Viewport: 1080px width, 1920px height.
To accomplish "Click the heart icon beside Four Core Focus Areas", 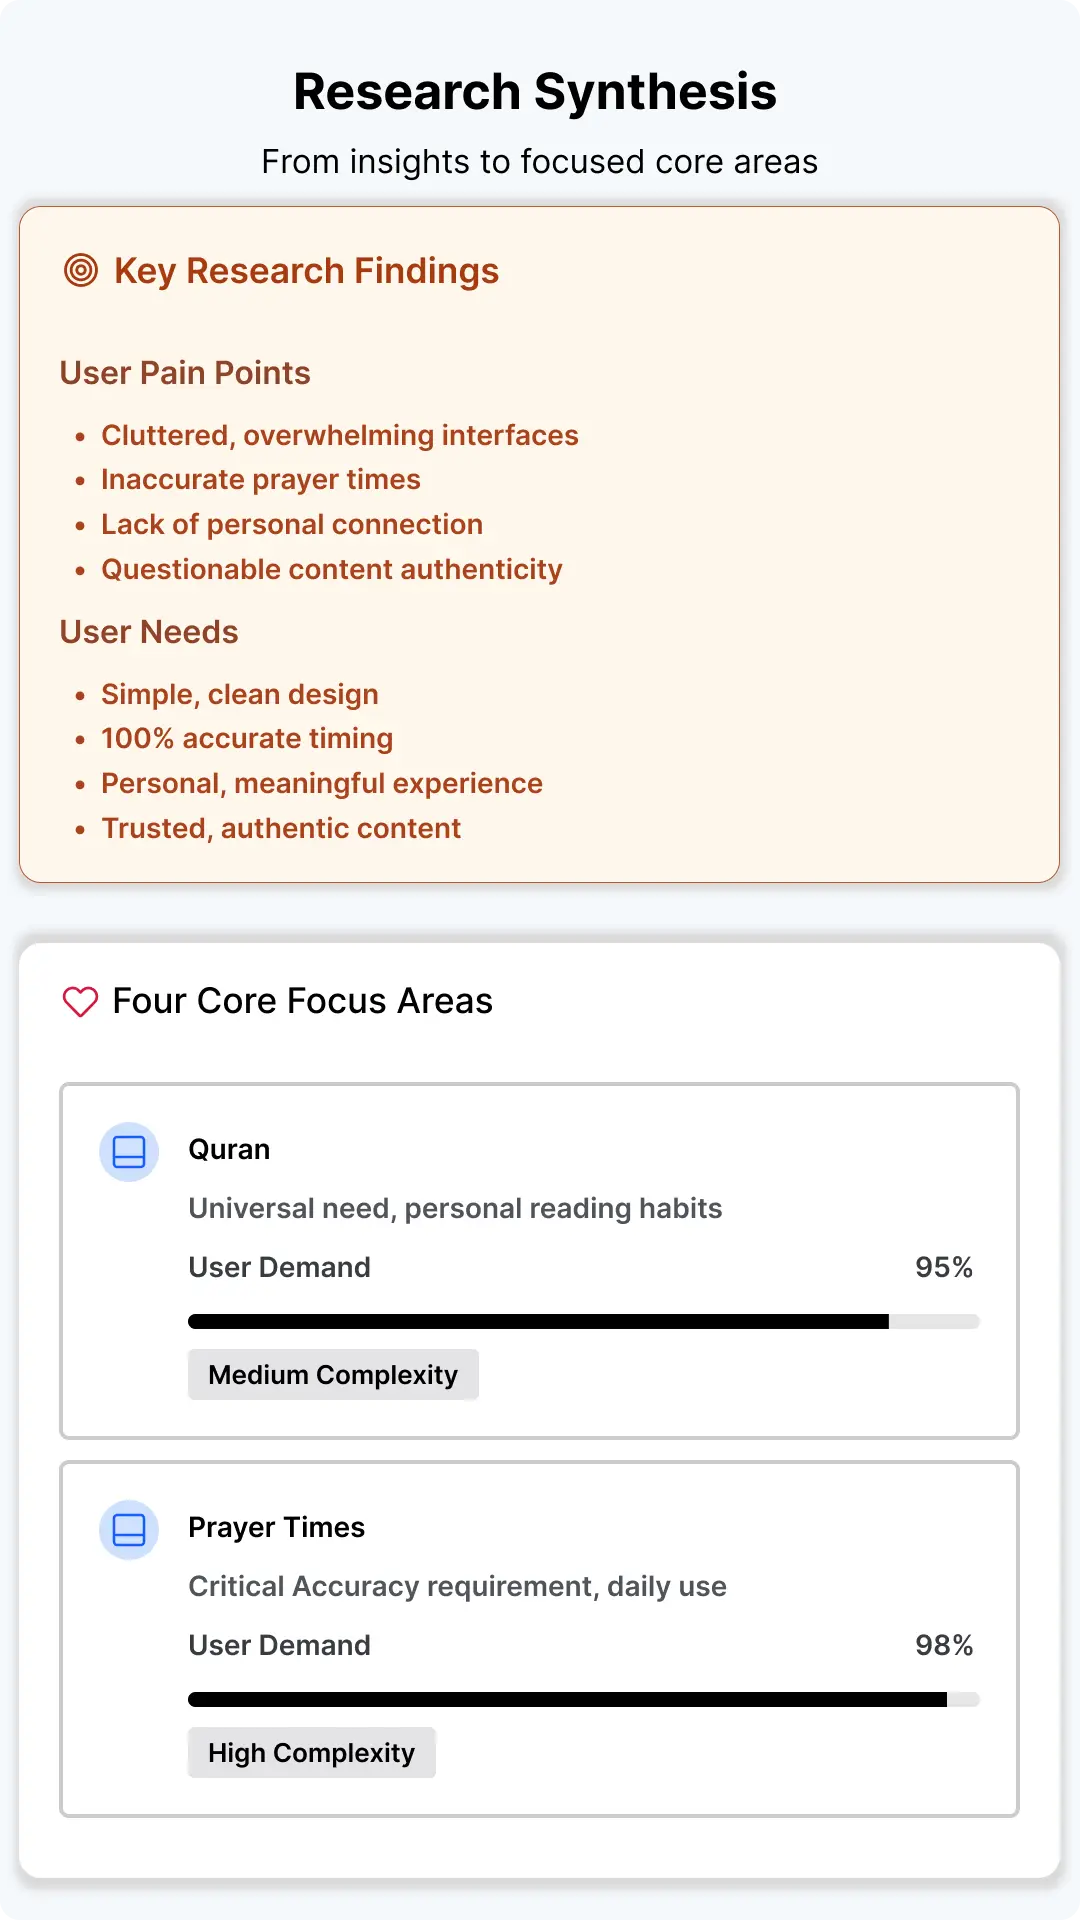I will pyautogui.click(x=81, y=1001).
